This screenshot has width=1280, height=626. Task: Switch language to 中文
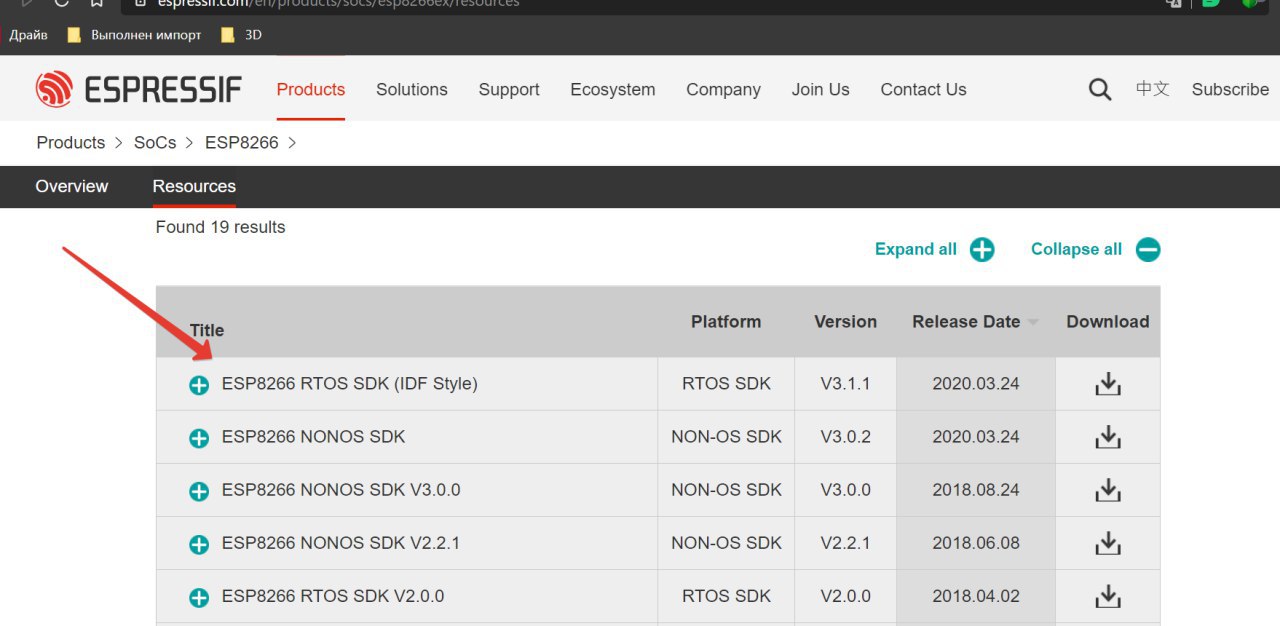pyautogui.click(x=1152, y=89)
